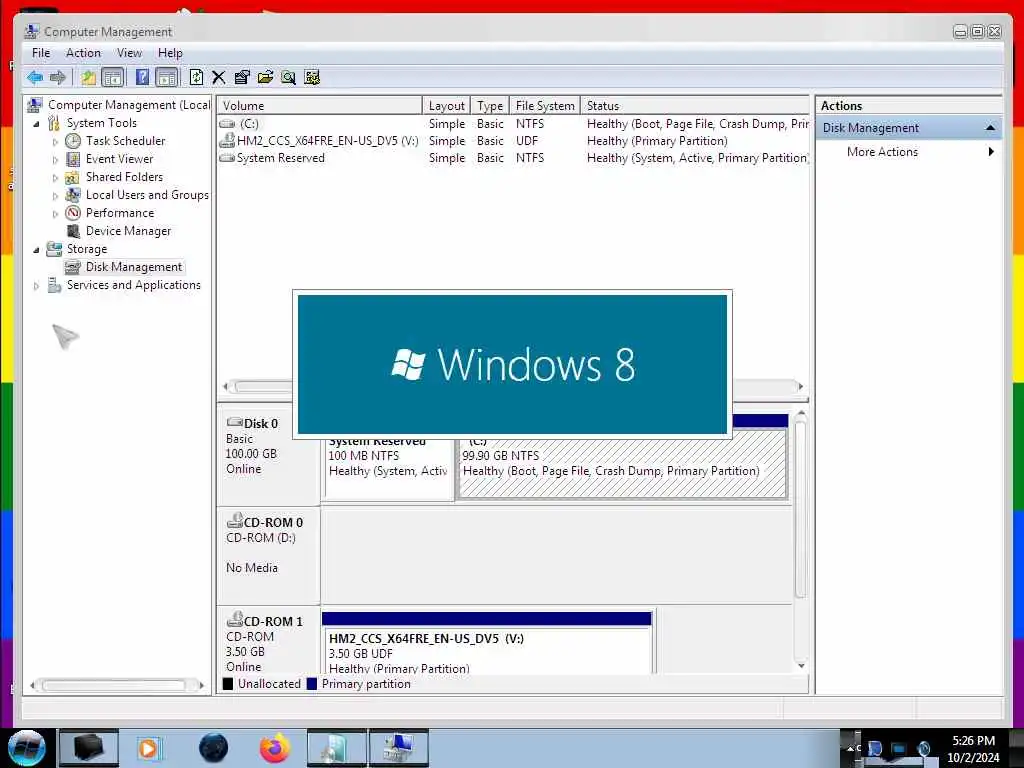The height and width of the screenshot is (768, 1024).
Task: Click the Open folder toolbar icon
Action: 265,78
